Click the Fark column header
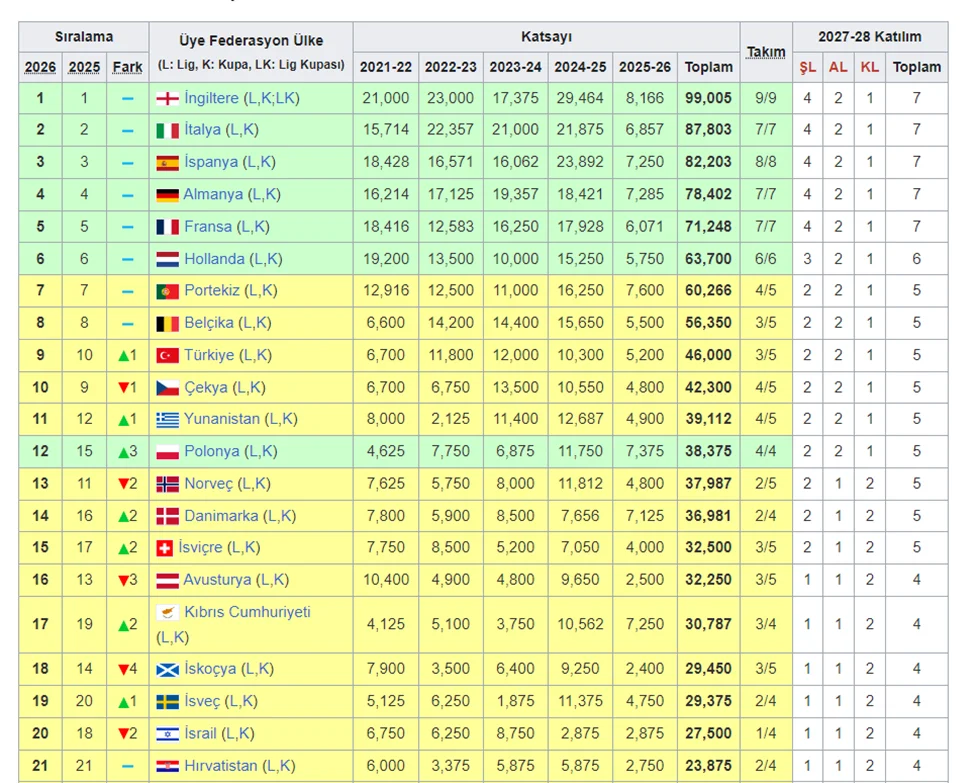This screenshot has width=978, height=783. 127,67
